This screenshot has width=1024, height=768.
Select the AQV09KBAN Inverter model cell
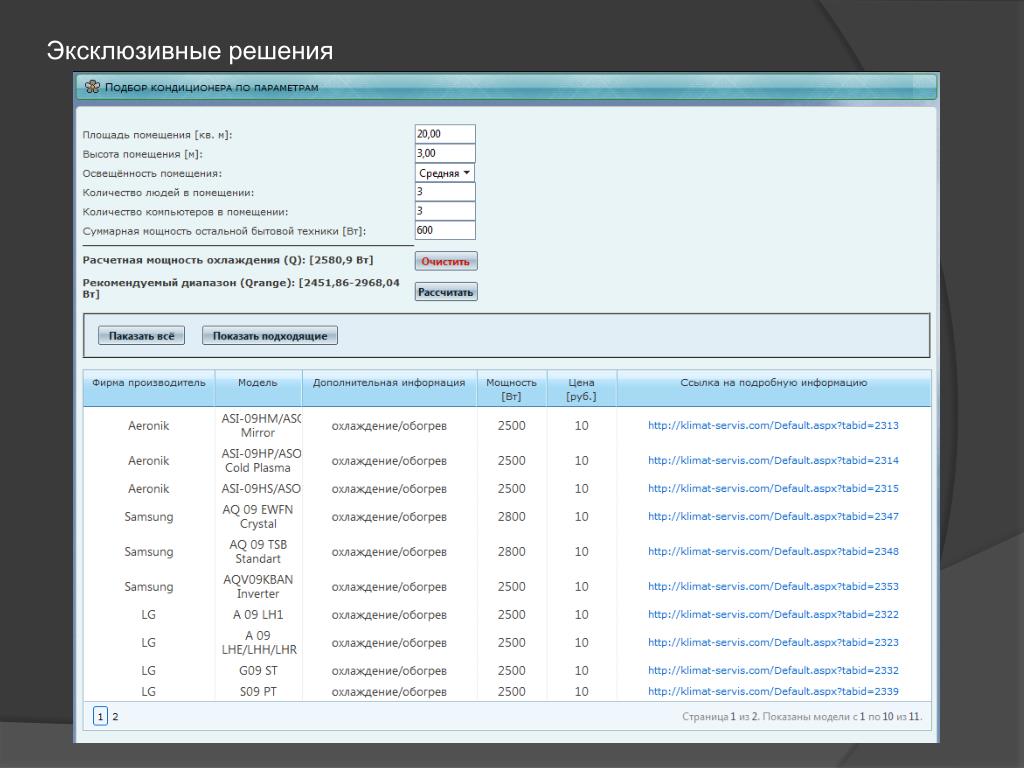coord(258,586)
